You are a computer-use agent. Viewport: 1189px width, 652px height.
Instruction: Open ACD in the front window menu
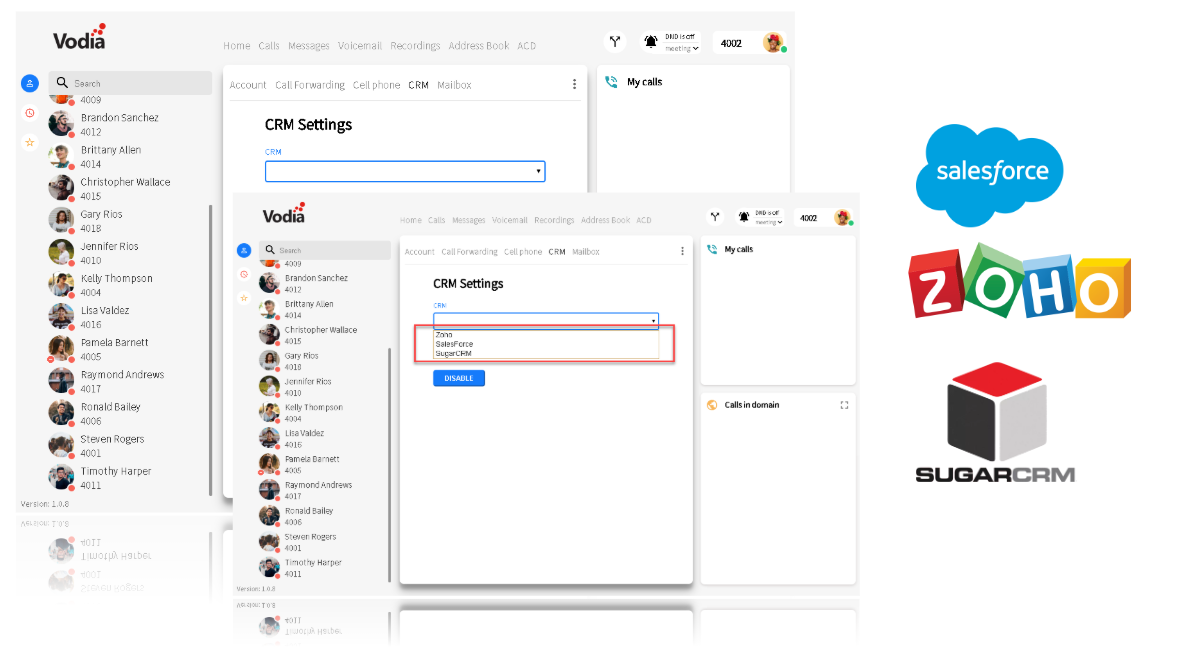(x=644, y=220)
